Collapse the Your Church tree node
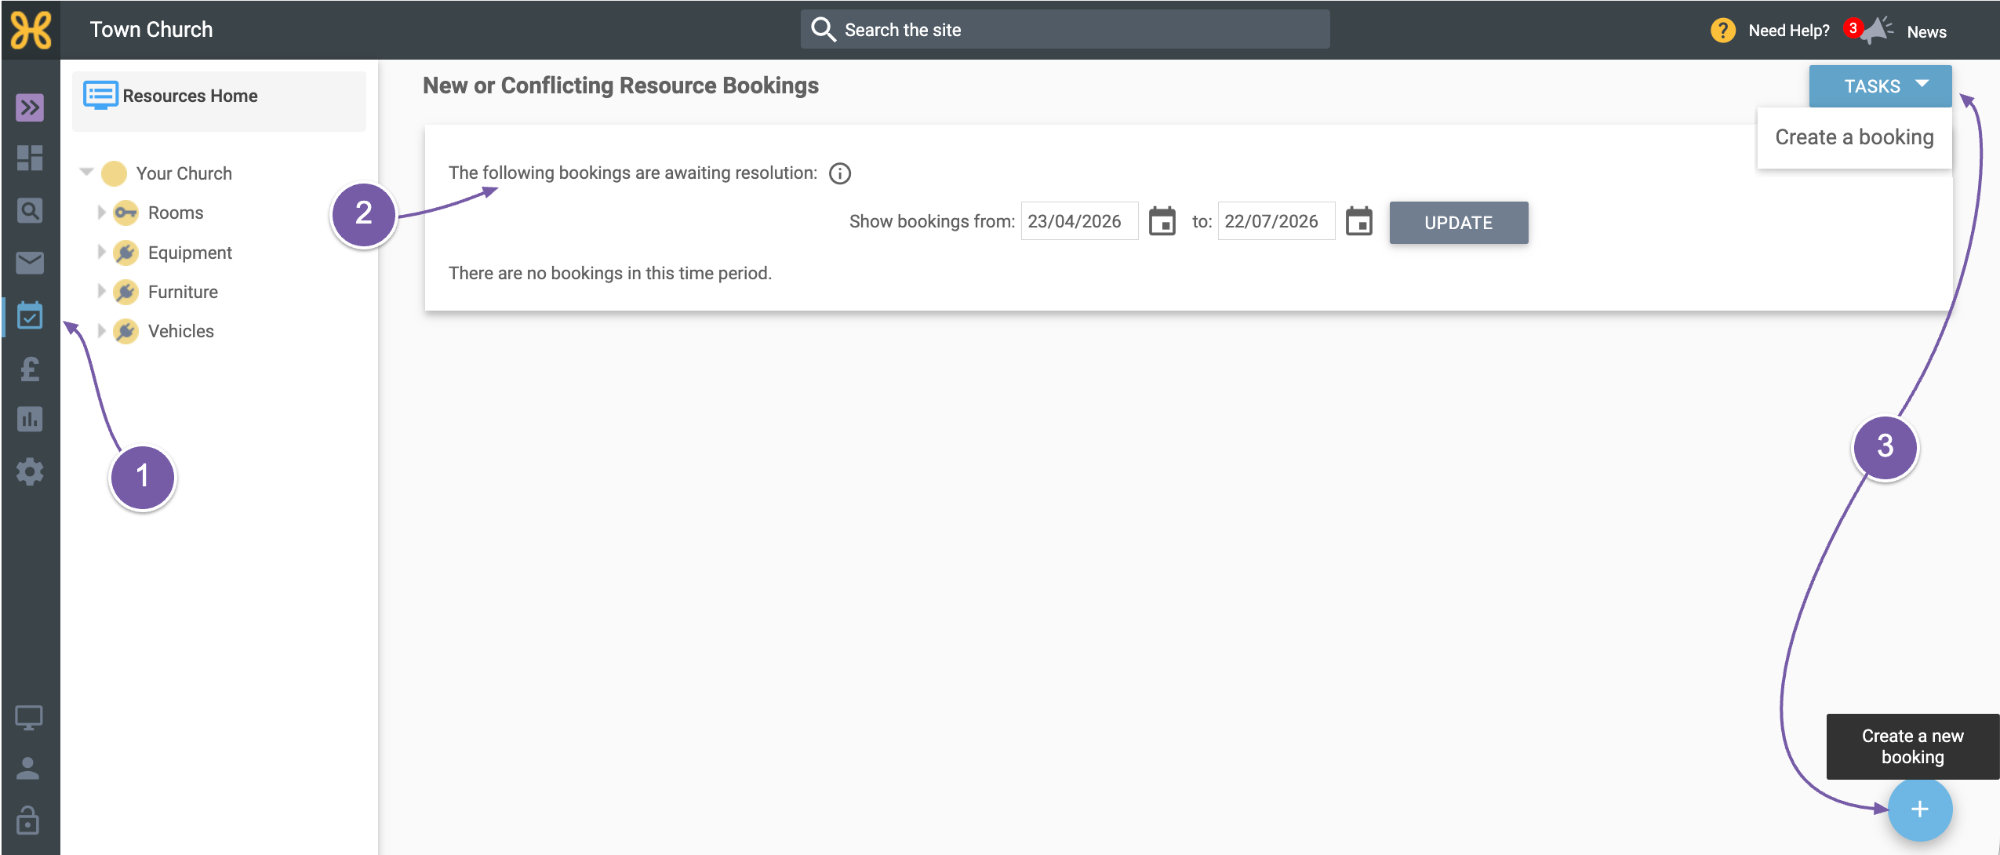 pos(87,172)
